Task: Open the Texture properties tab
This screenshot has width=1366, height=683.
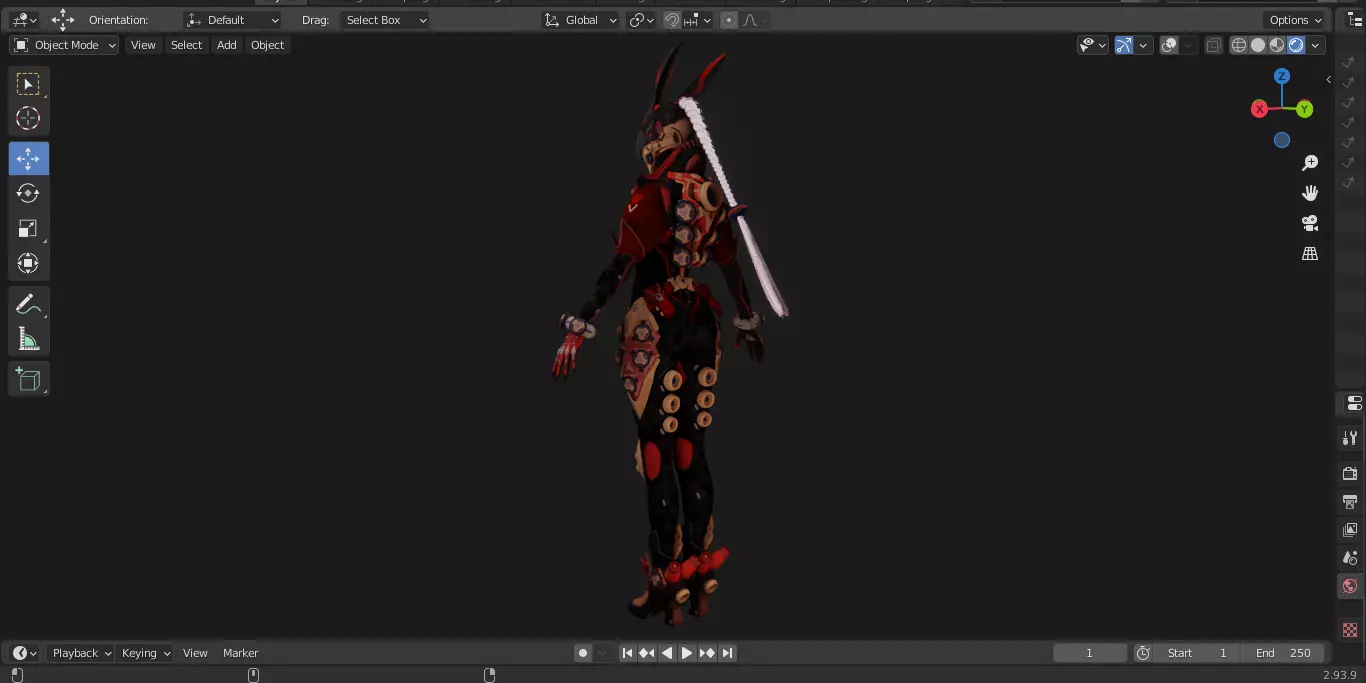Action: tap(1350, 630)
